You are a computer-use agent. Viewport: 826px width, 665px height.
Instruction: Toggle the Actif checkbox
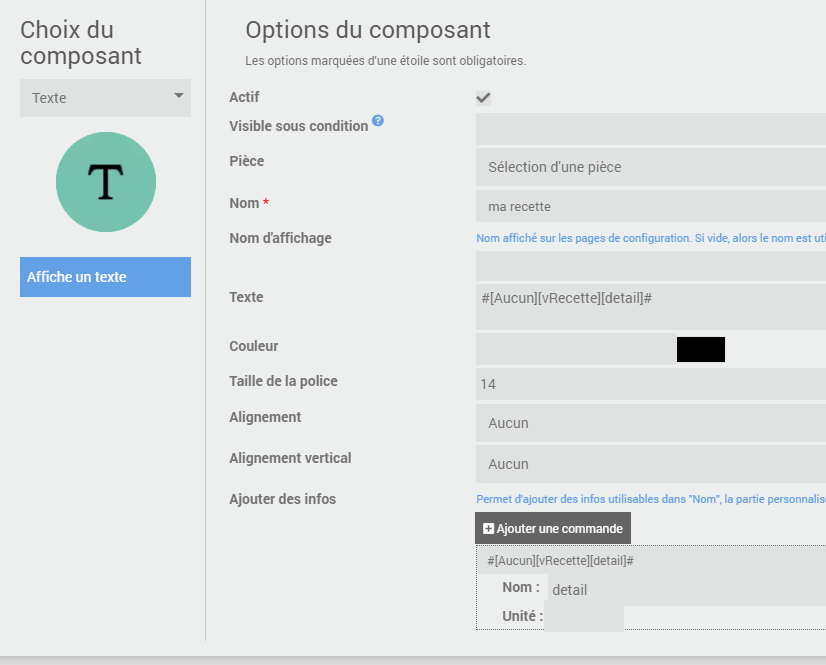tap(484, 98)
